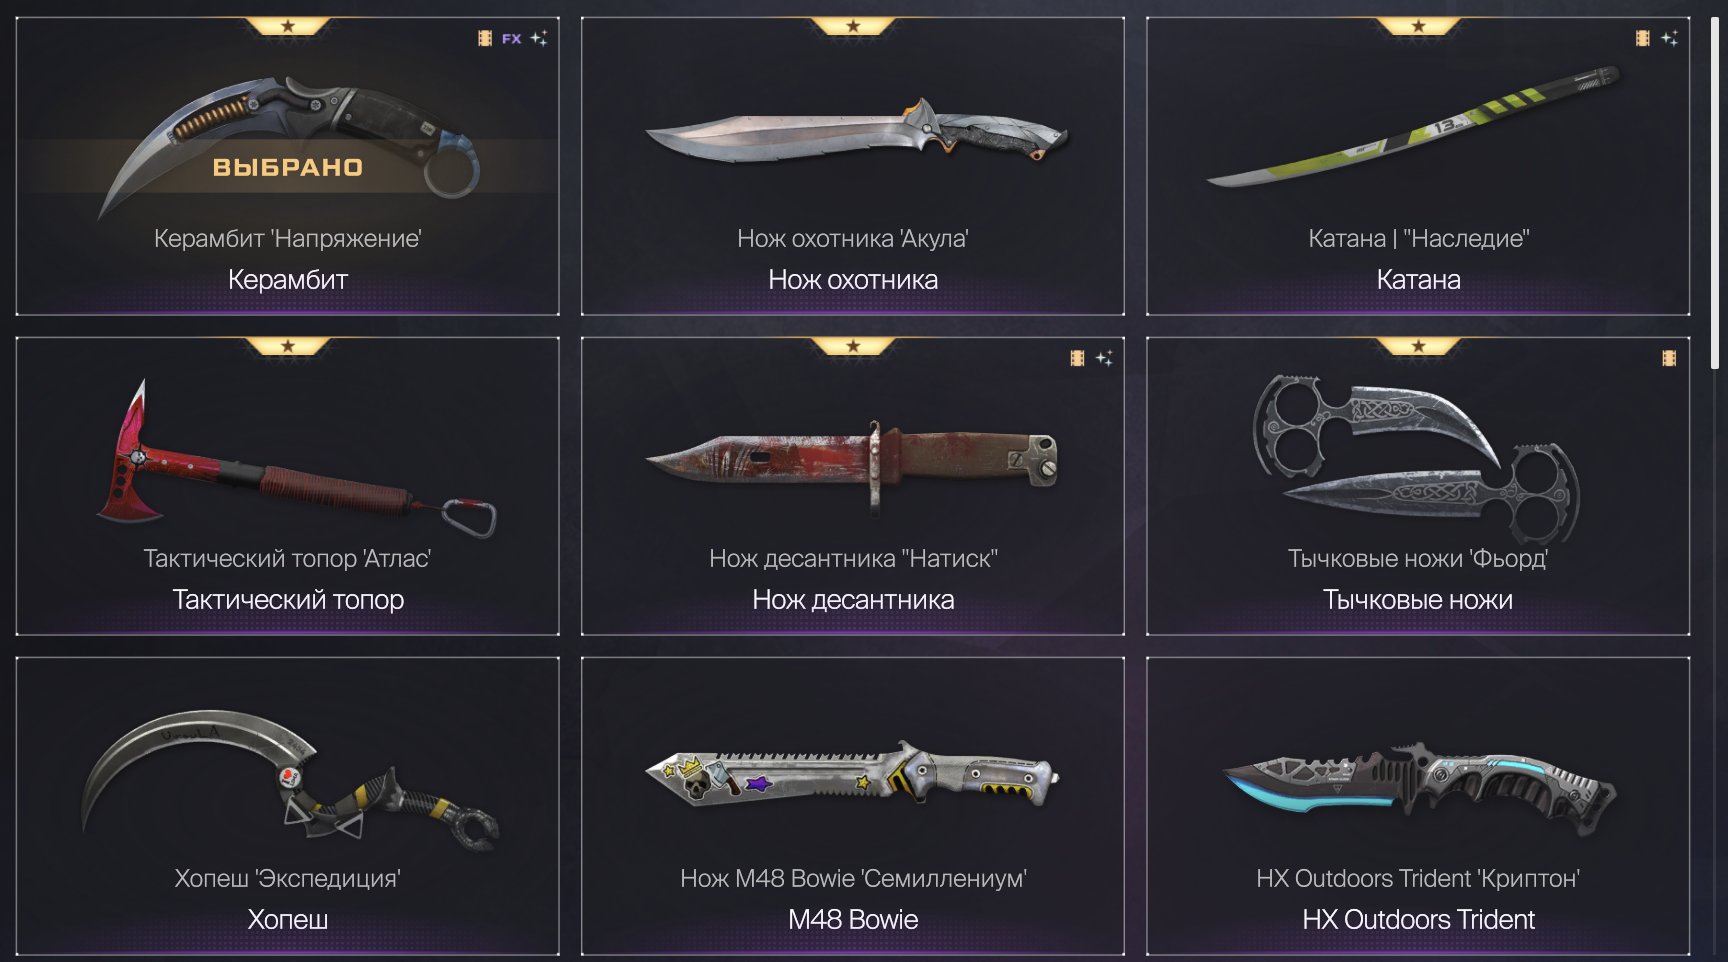Click the FX icon on Керамбит 'Напряжение' card
1728x962 pixels.
511,39
